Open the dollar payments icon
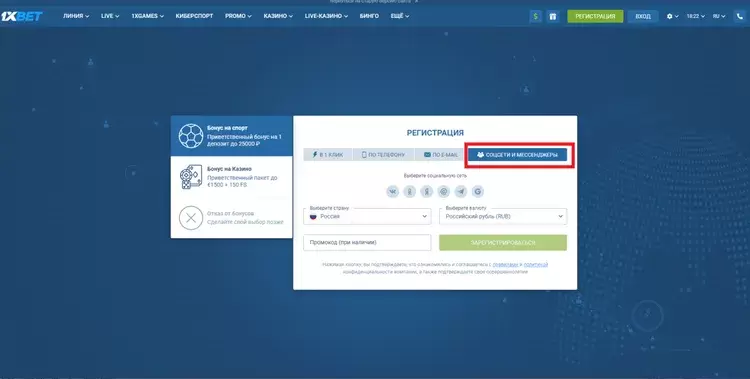This screenshot has width=750, height=379. (535, 16)
